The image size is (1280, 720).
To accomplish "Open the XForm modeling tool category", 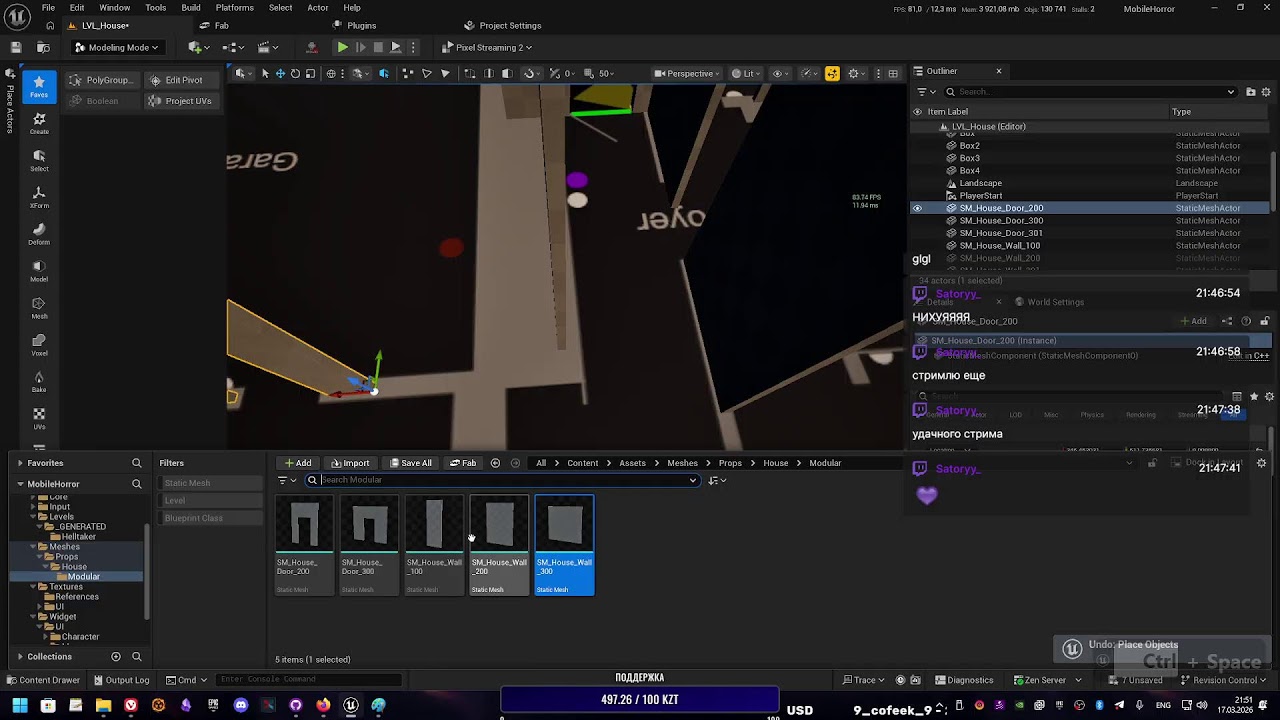I will pyautogui.click(x=39, y=197).
